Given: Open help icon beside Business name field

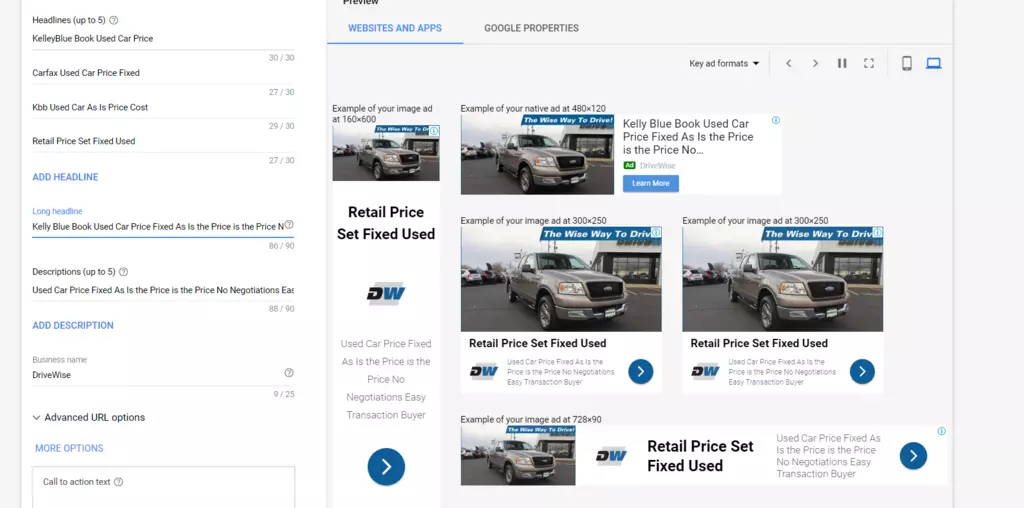Looking at the screenshot, I should [289, 373].
